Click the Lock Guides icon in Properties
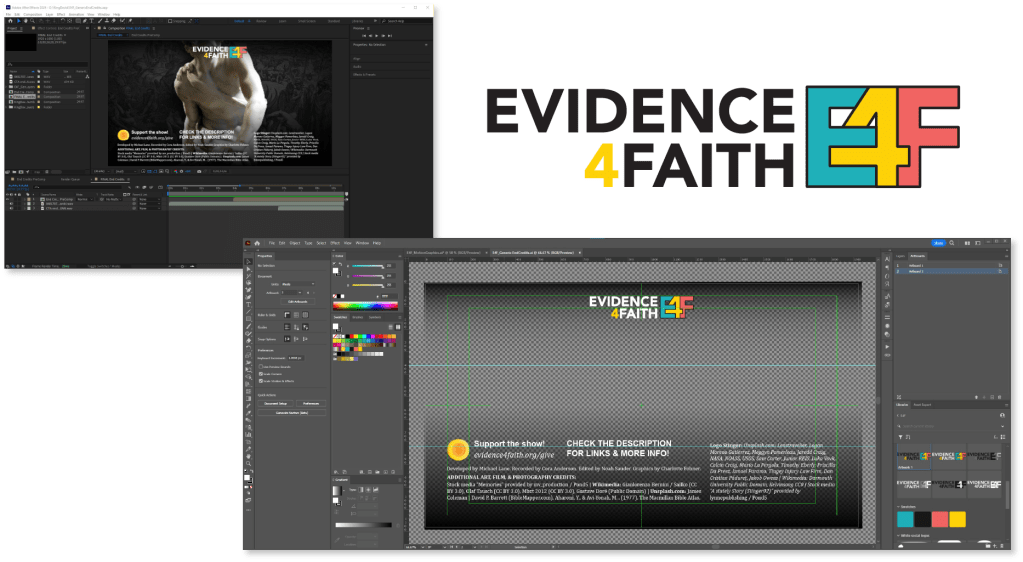This screenshot has width=1023, height=562. tap(296, 327)
